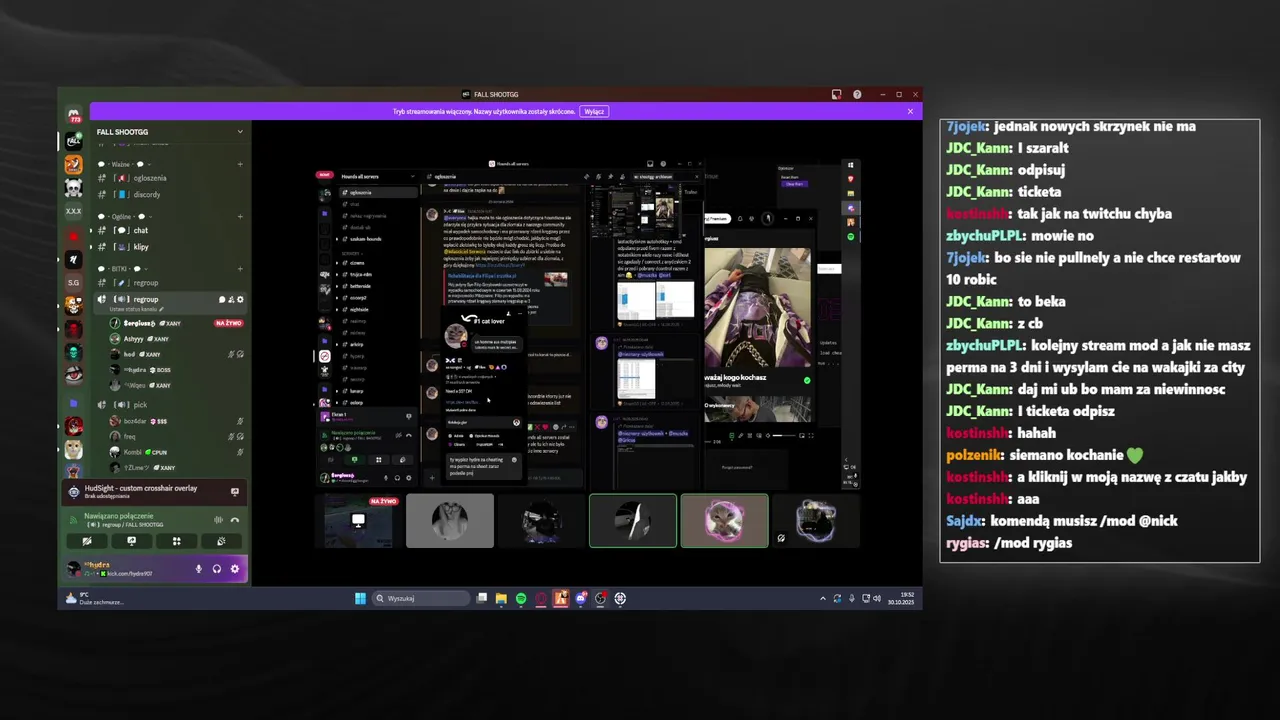Open the X.X.X server icon
Image resolution: width=1280 pixels, height=720 pixels.
[73, 211]
